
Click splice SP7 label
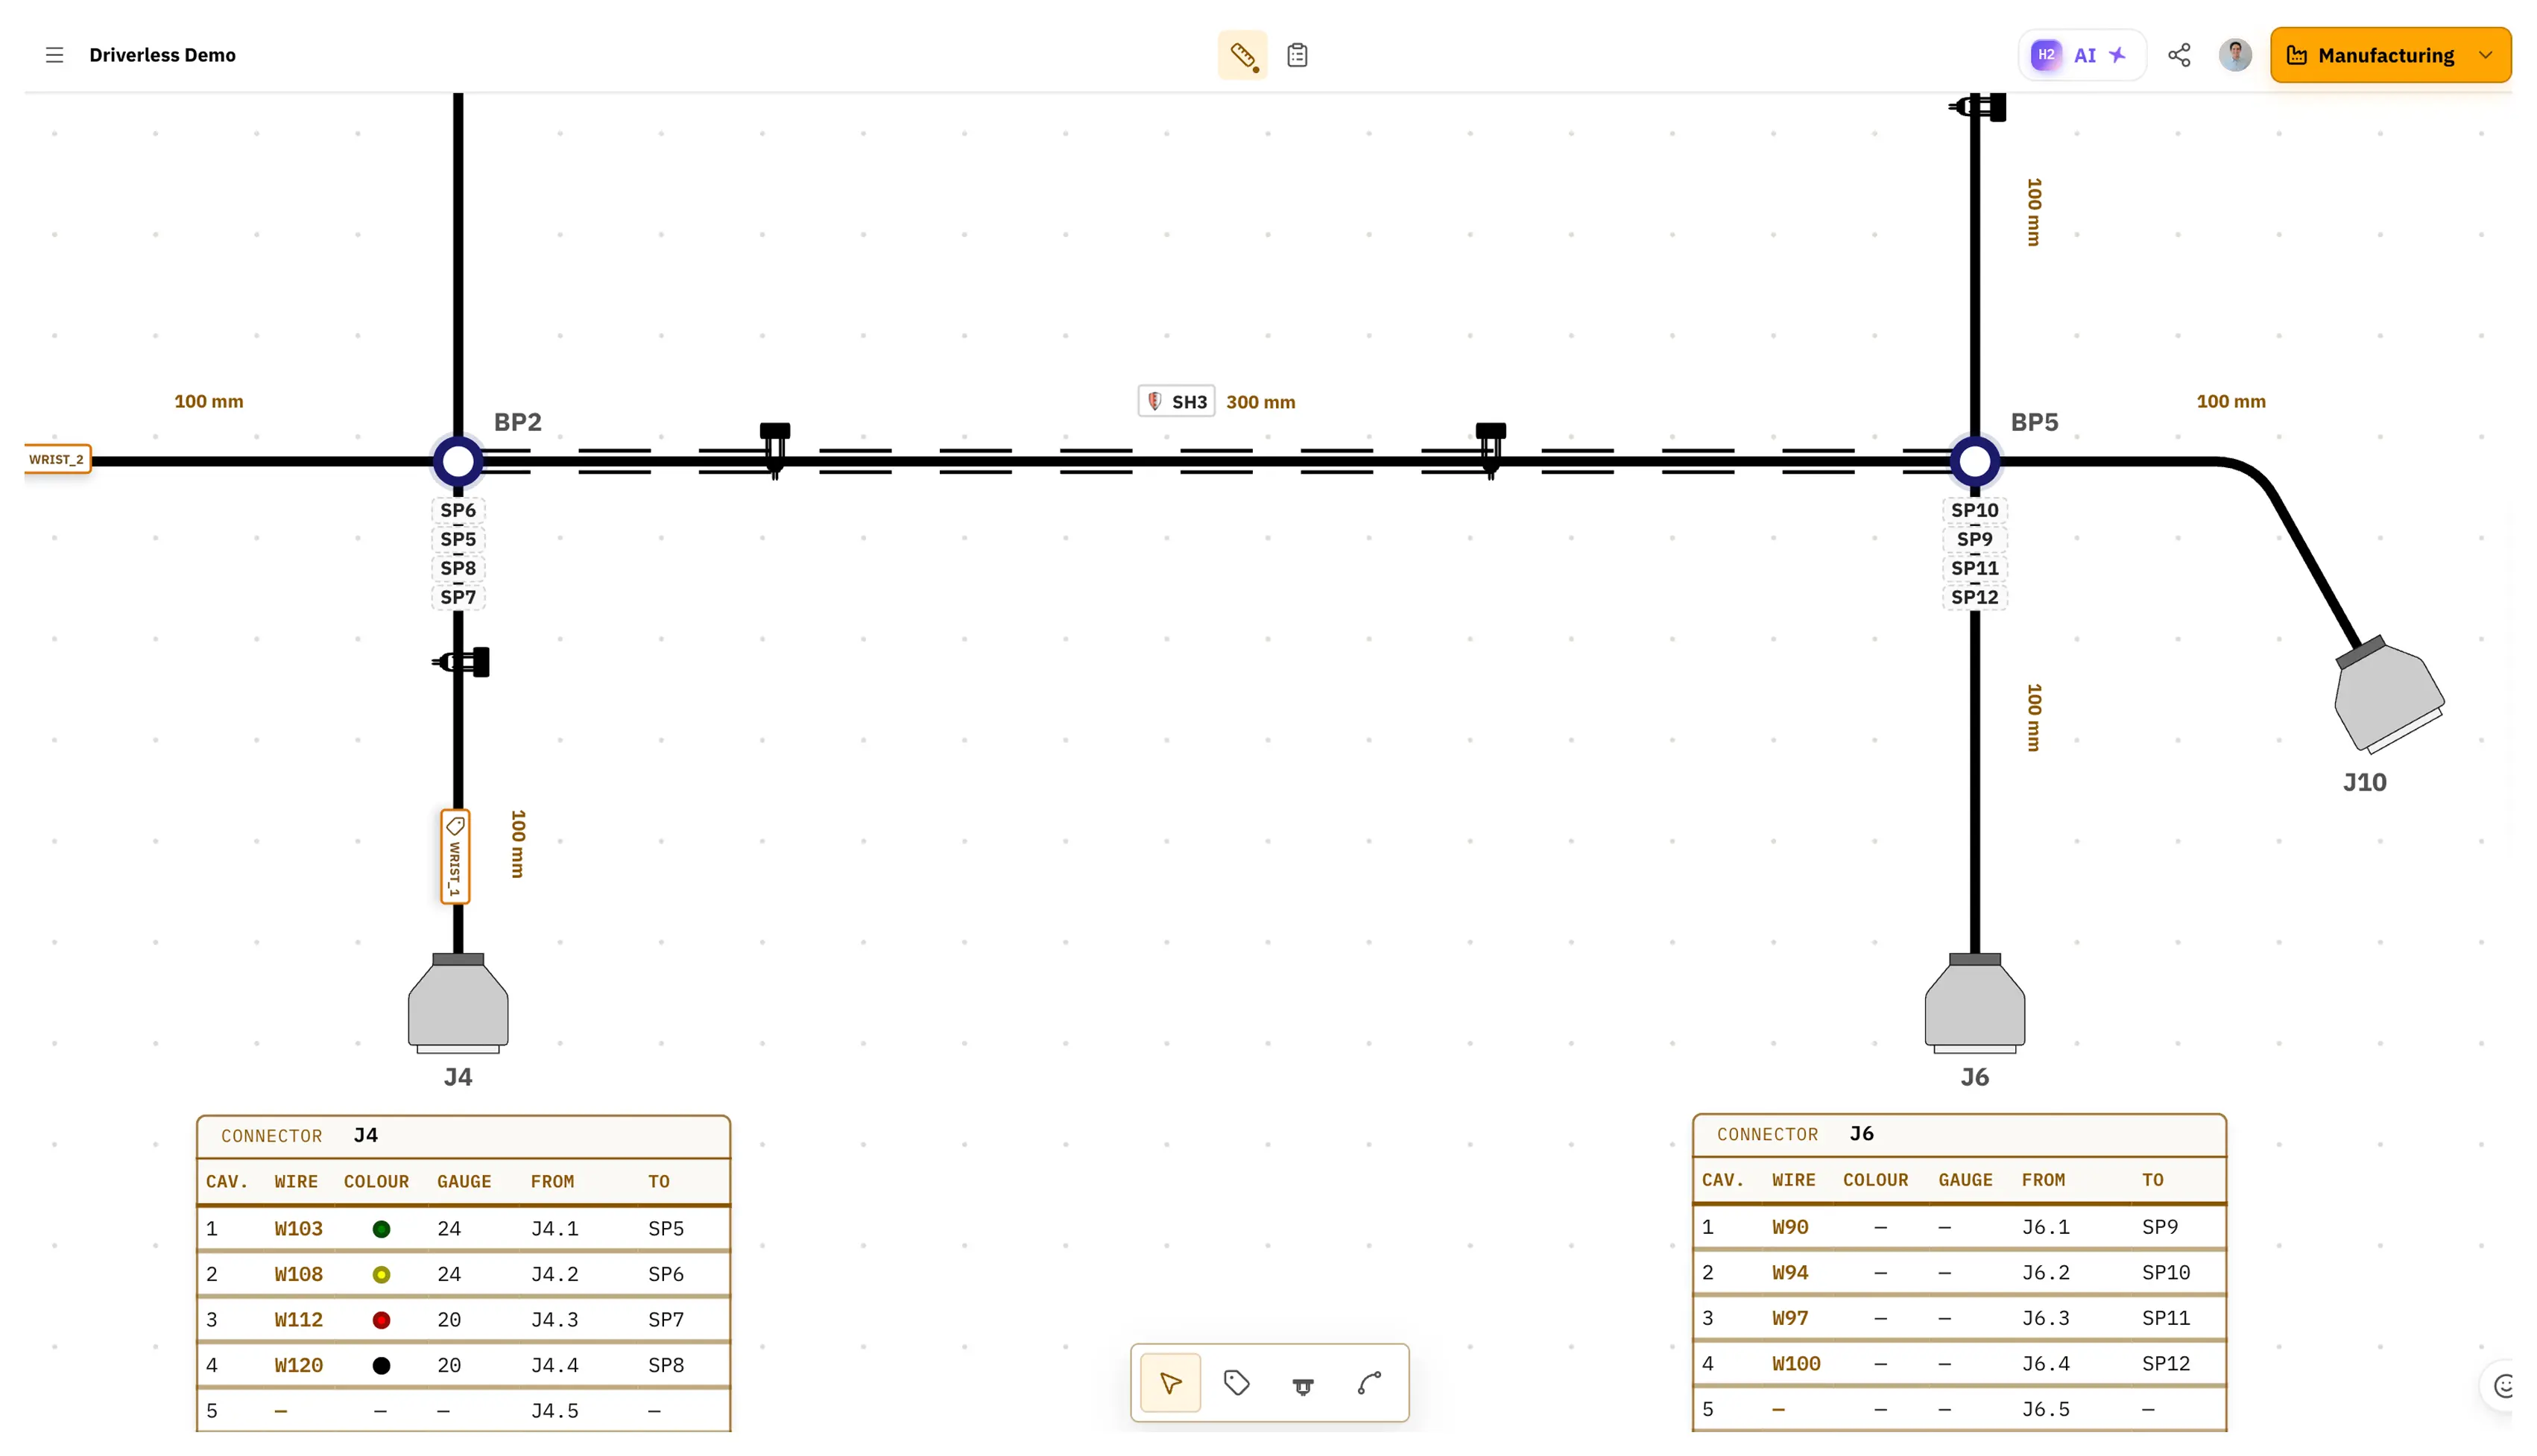point(458,597)
